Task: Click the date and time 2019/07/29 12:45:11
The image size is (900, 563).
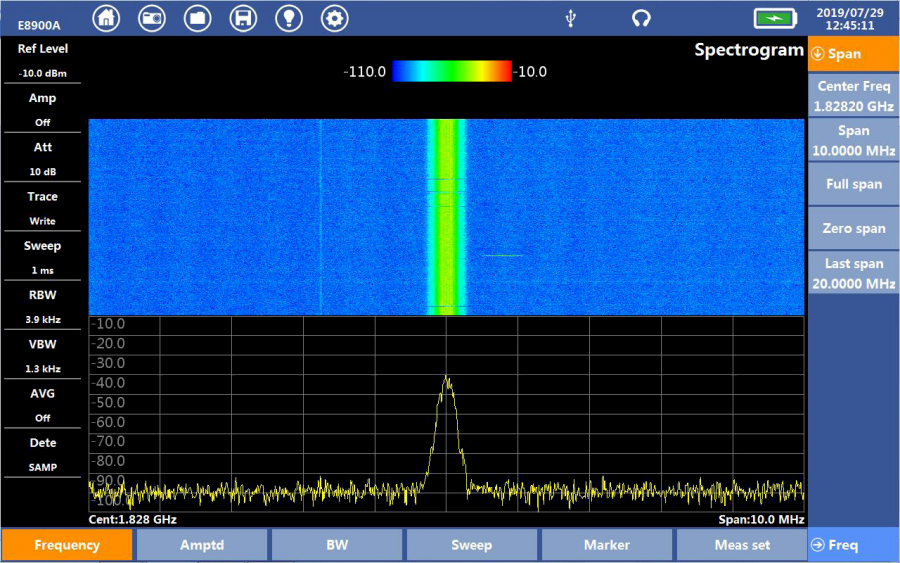Action: click(849, 19)
